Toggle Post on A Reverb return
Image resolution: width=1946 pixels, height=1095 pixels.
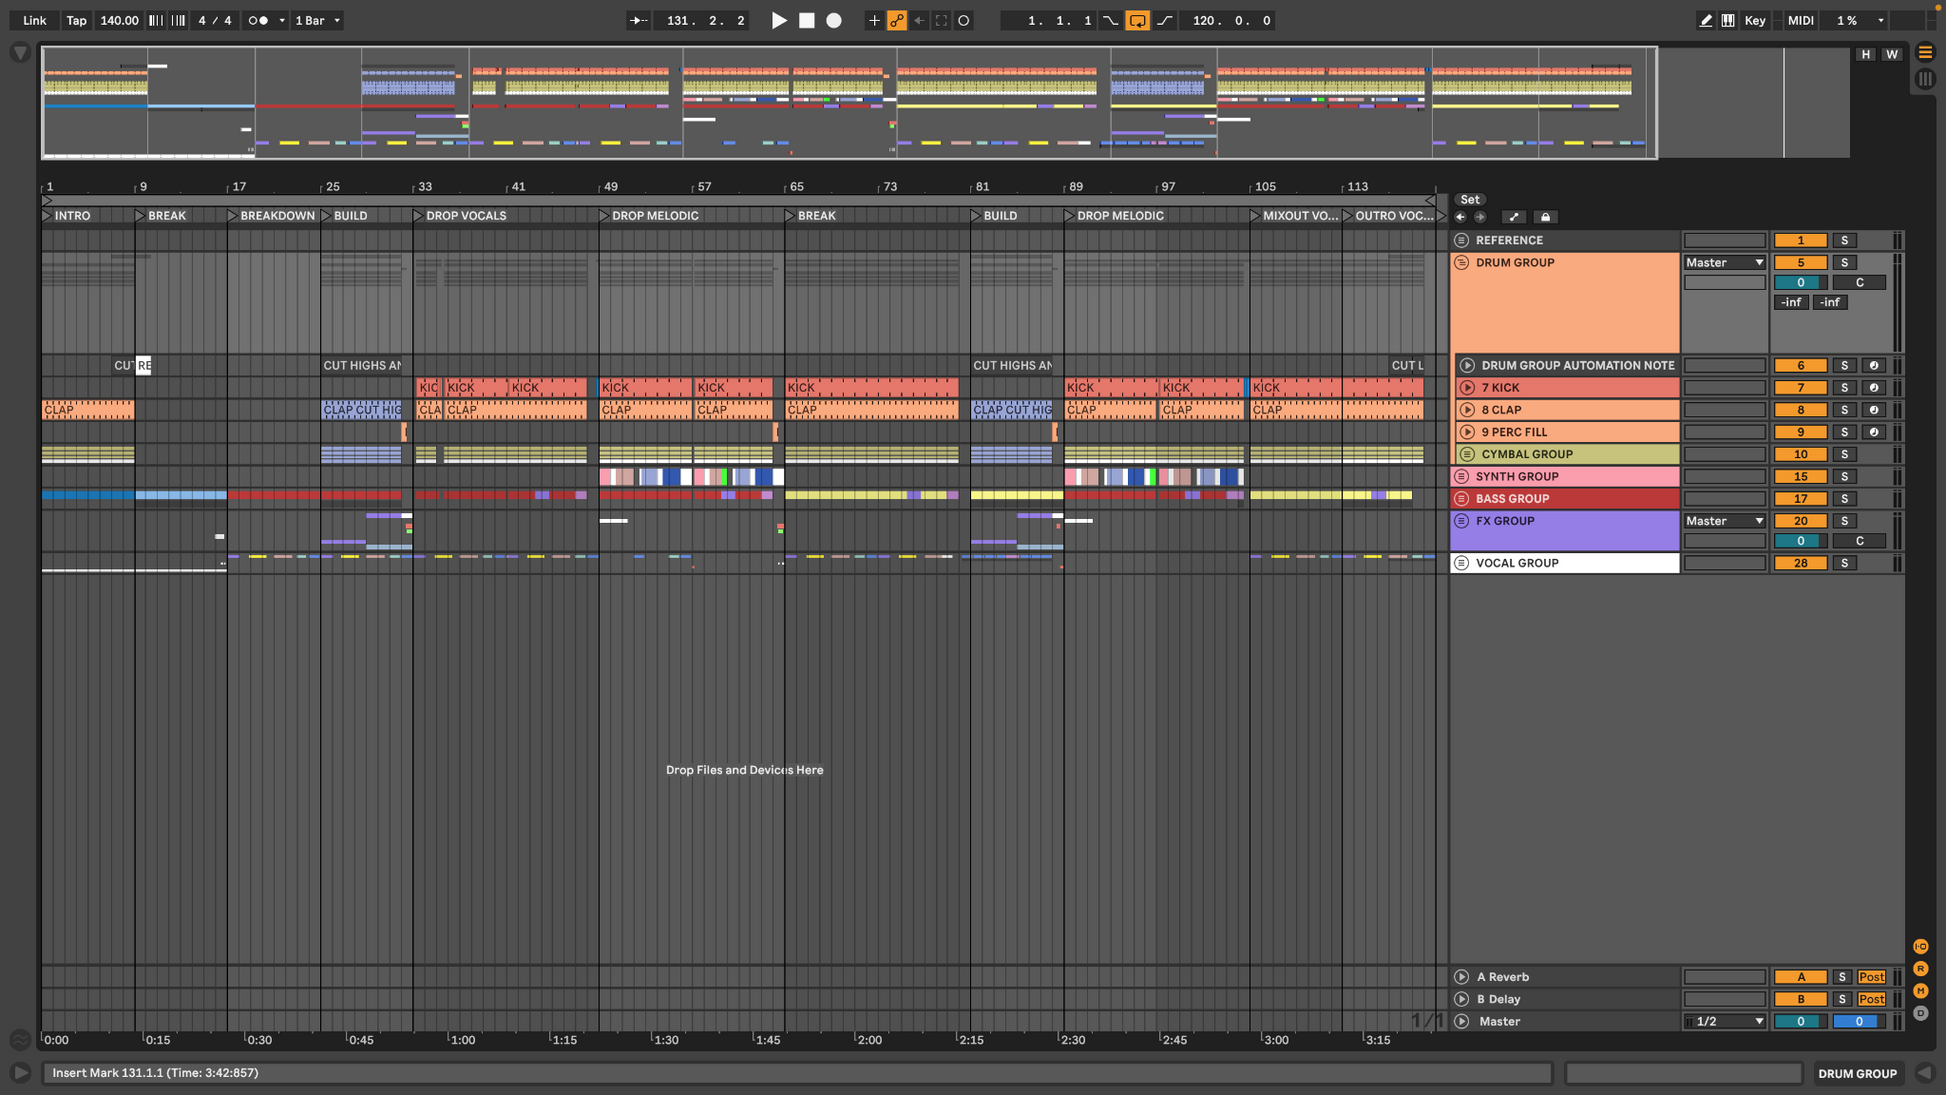1871,977
